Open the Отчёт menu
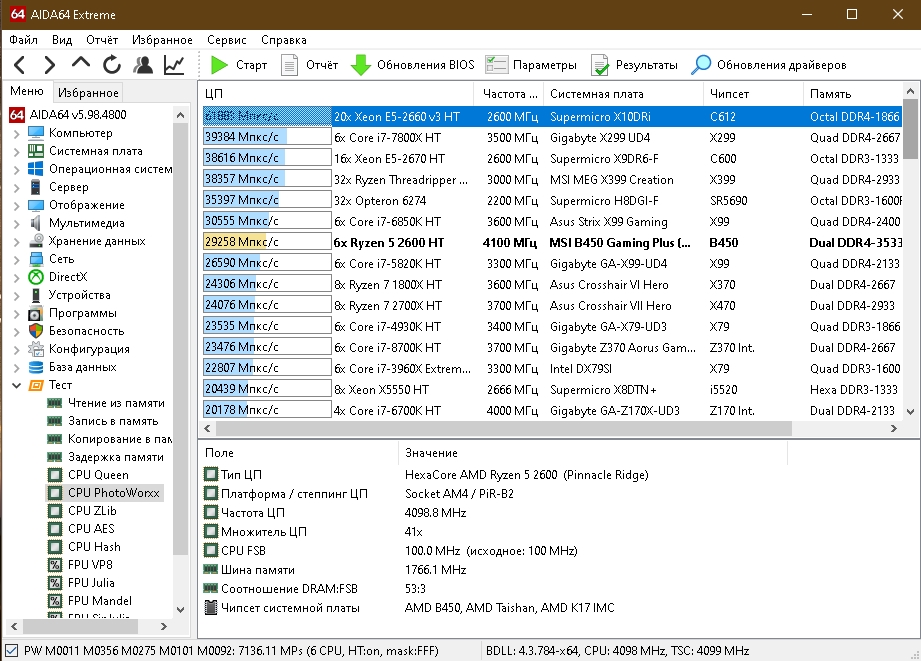Screen dimensions: 921x661 point(102,40)
